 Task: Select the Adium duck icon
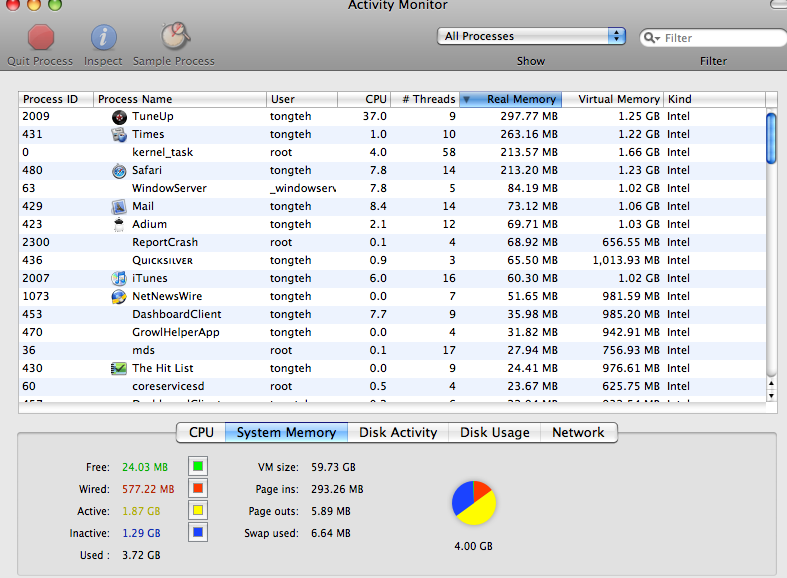click(x=119, y=225)
